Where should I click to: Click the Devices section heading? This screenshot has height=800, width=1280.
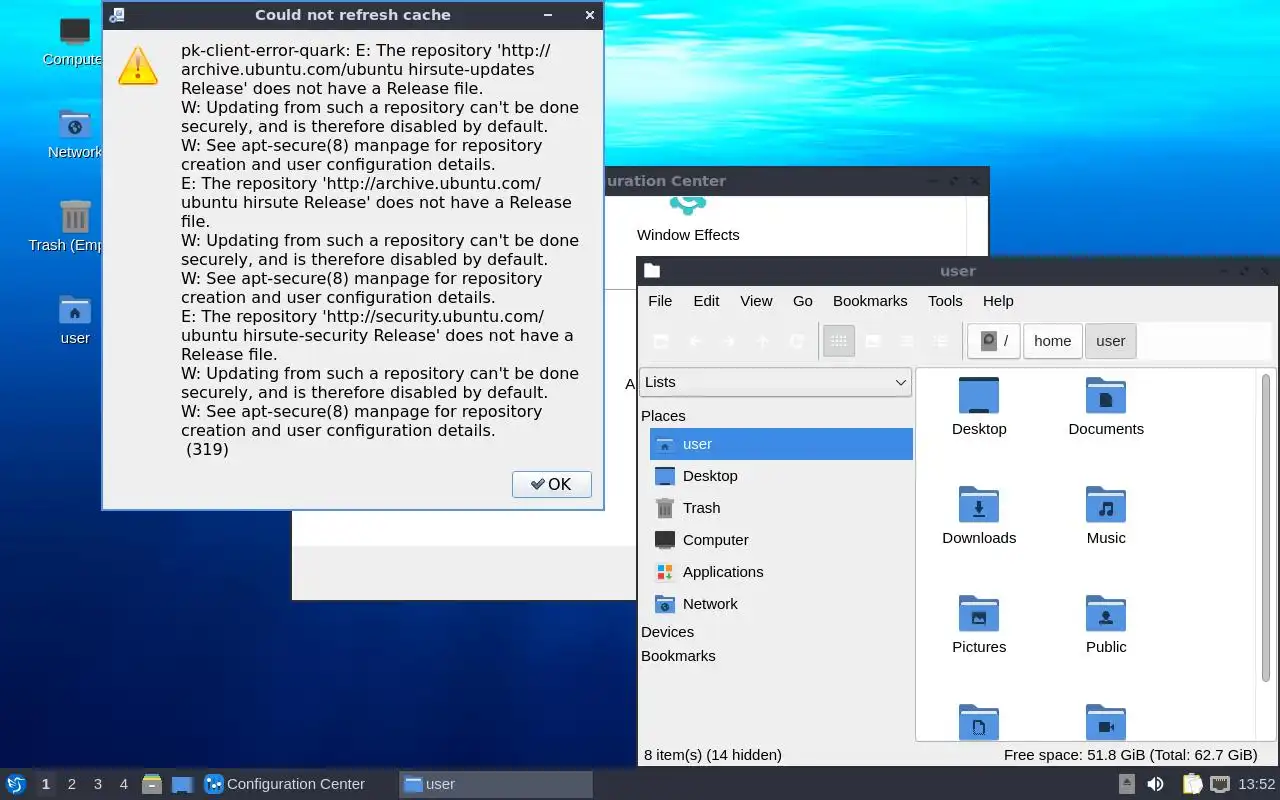pyautogui.click(x=667, y=632)
